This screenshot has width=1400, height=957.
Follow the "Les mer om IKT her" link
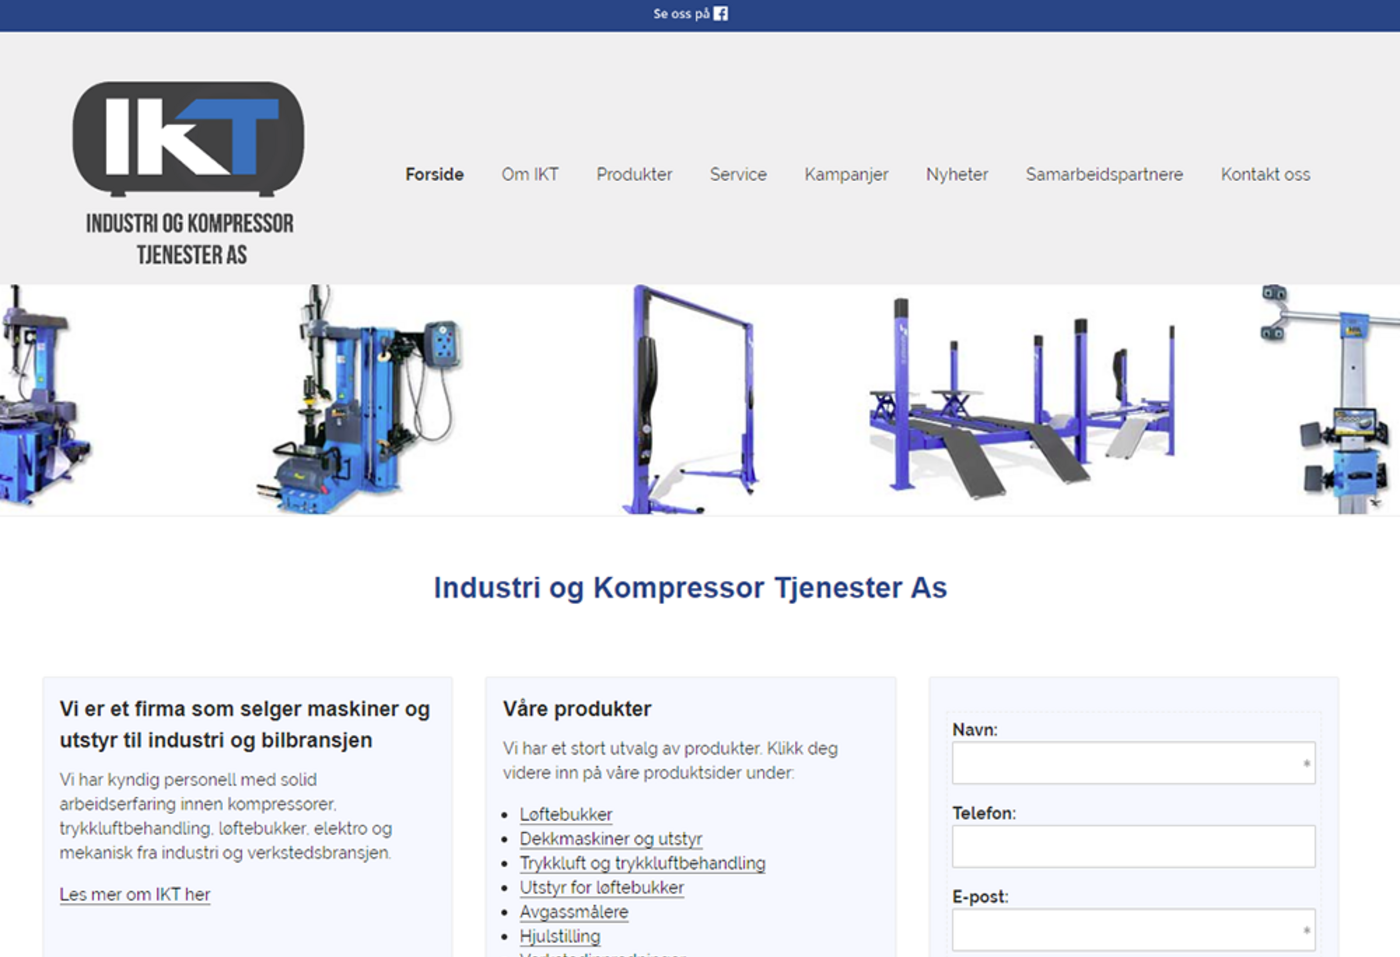click(x=135, y=894)
